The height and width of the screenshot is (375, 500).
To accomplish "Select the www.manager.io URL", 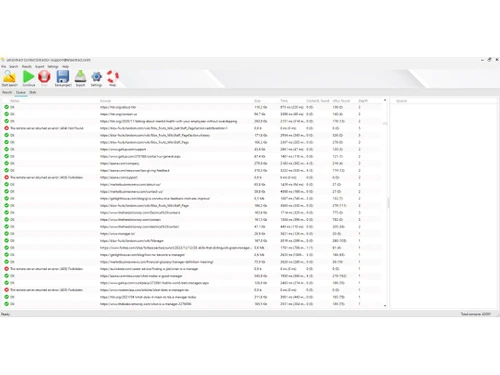I will coord(117,233).
